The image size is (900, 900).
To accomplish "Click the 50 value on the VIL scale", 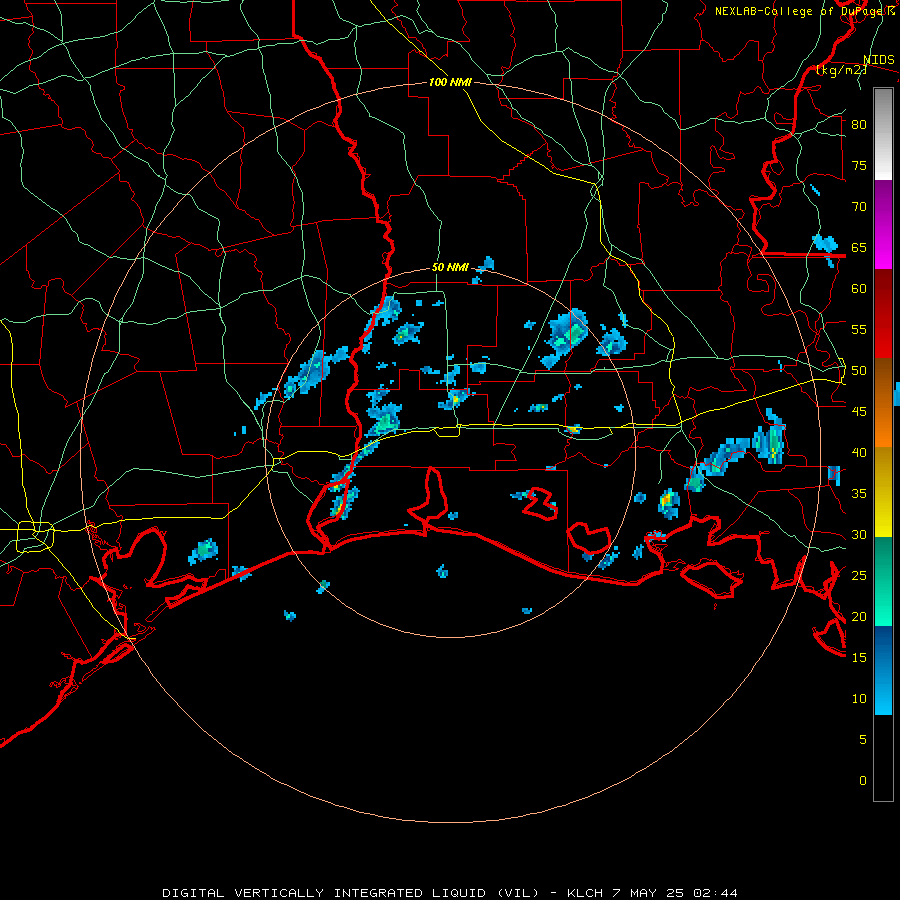I will [x=859, y=371].
